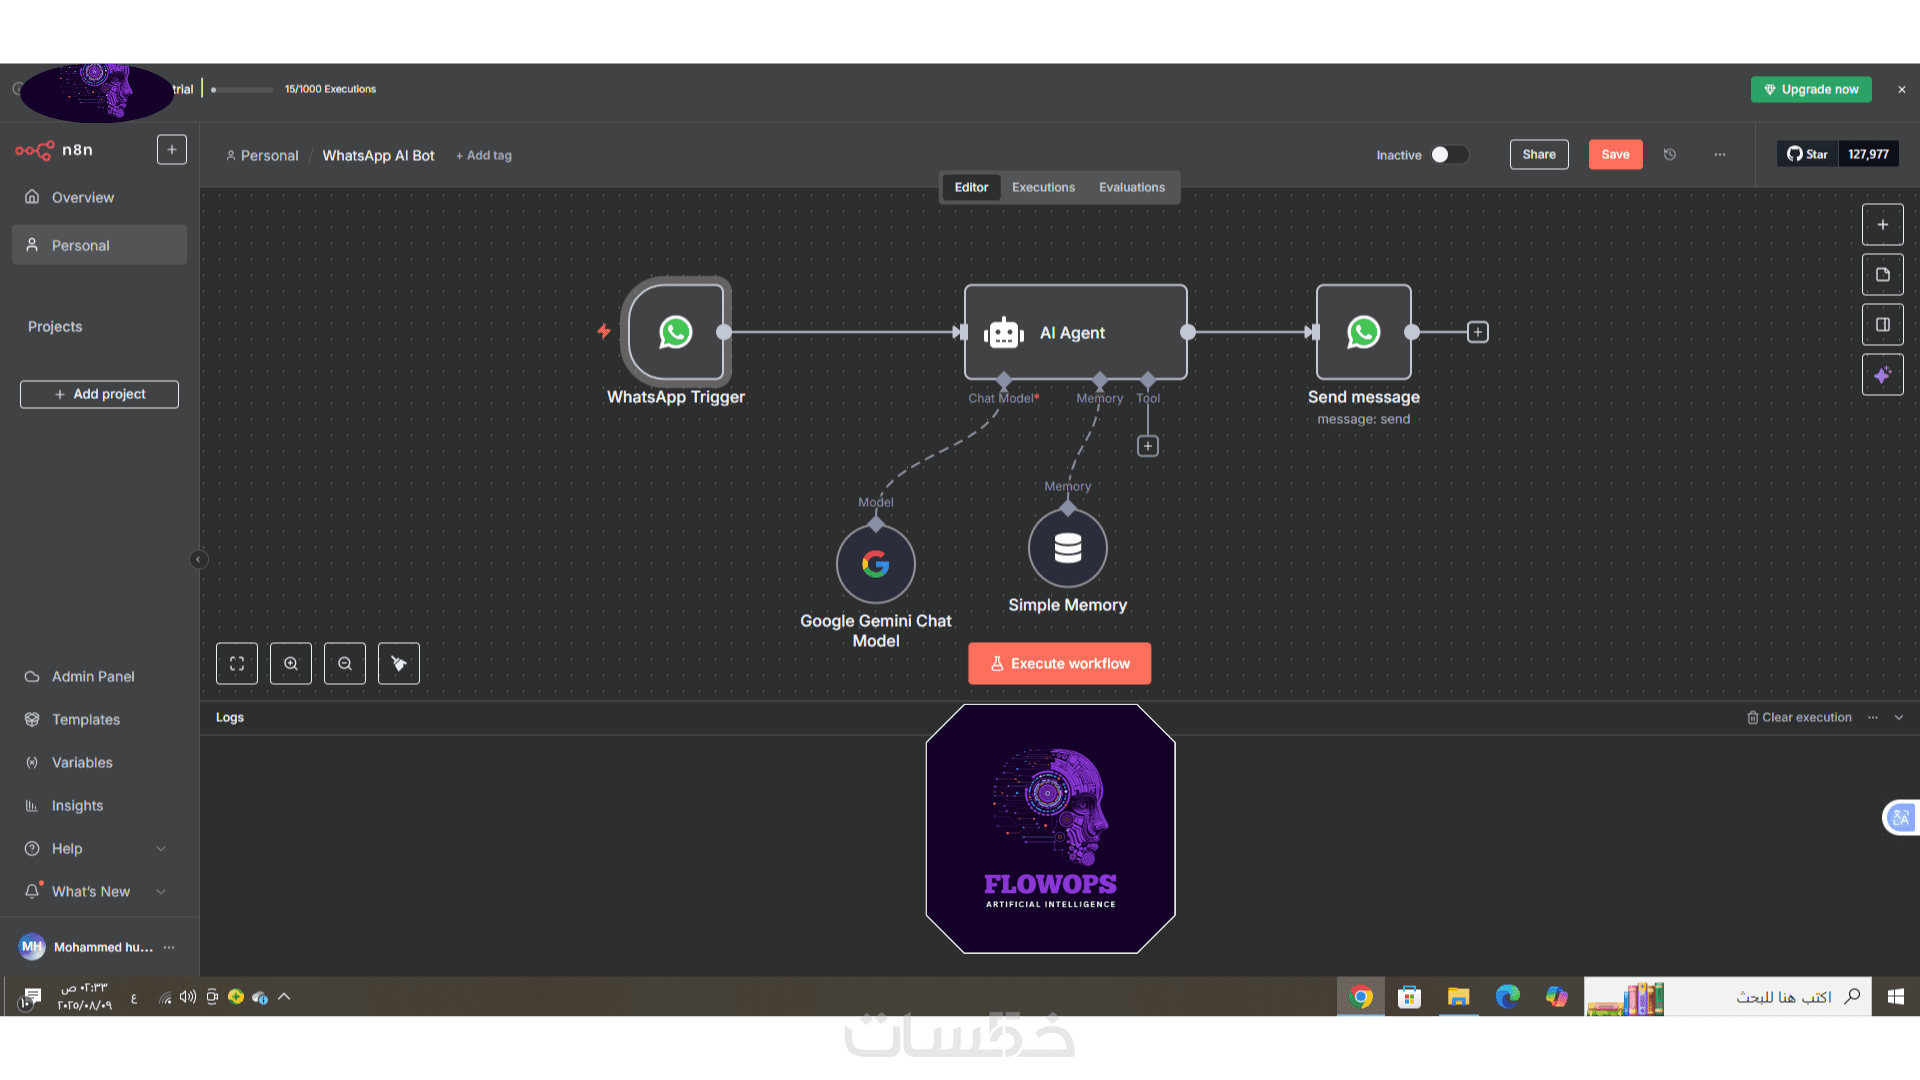This screenshot has height=1080, width=1920.
Task: Open the AI assistant sparkle icon
Action: tap(1882, 375)
